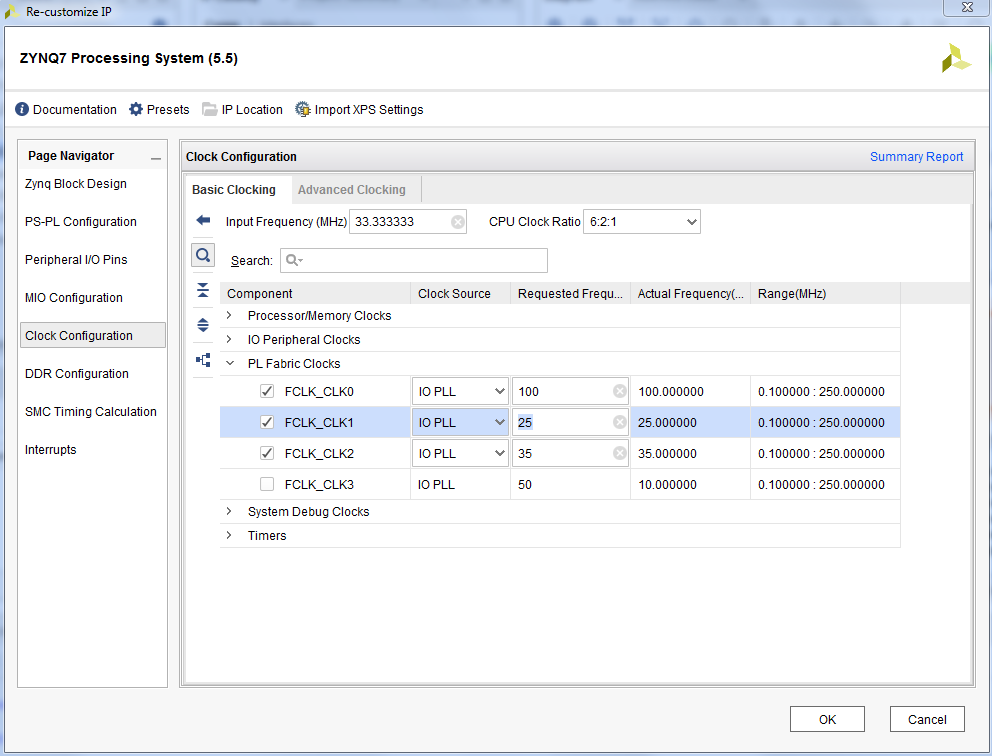
Task: Uncheck the FCLK_CLK0 checkbox
Action: [x=267, y=392]
